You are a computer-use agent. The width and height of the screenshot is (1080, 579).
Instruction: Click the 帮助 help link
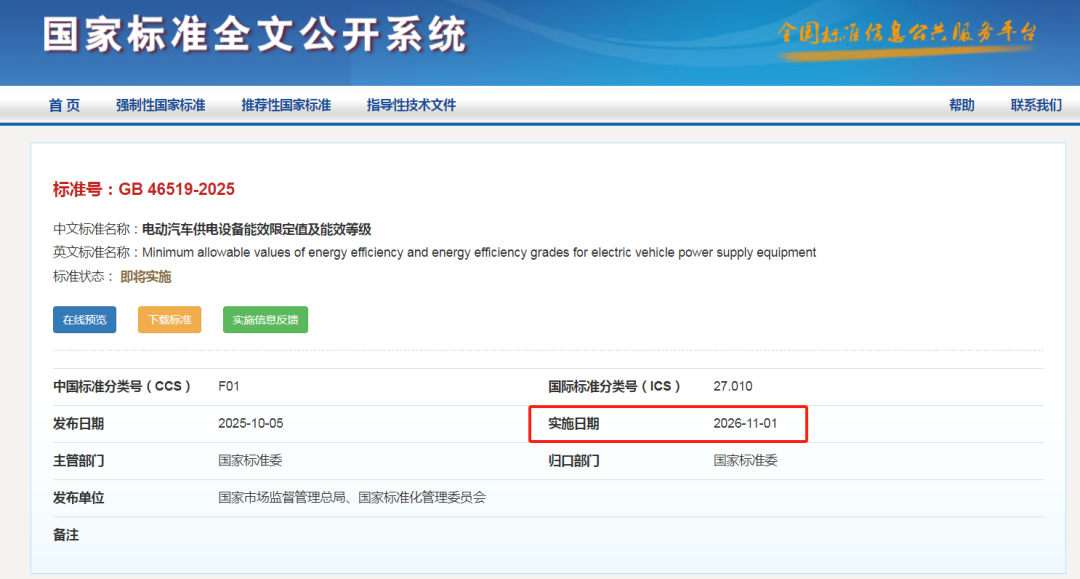(961, 105)
